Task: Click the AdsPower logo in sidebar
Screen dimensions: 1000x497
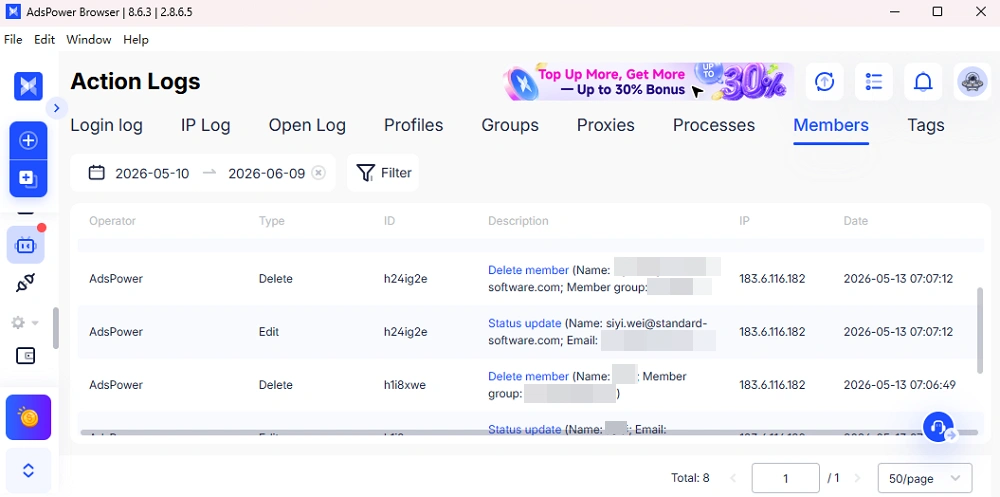Action: (28, 86)
